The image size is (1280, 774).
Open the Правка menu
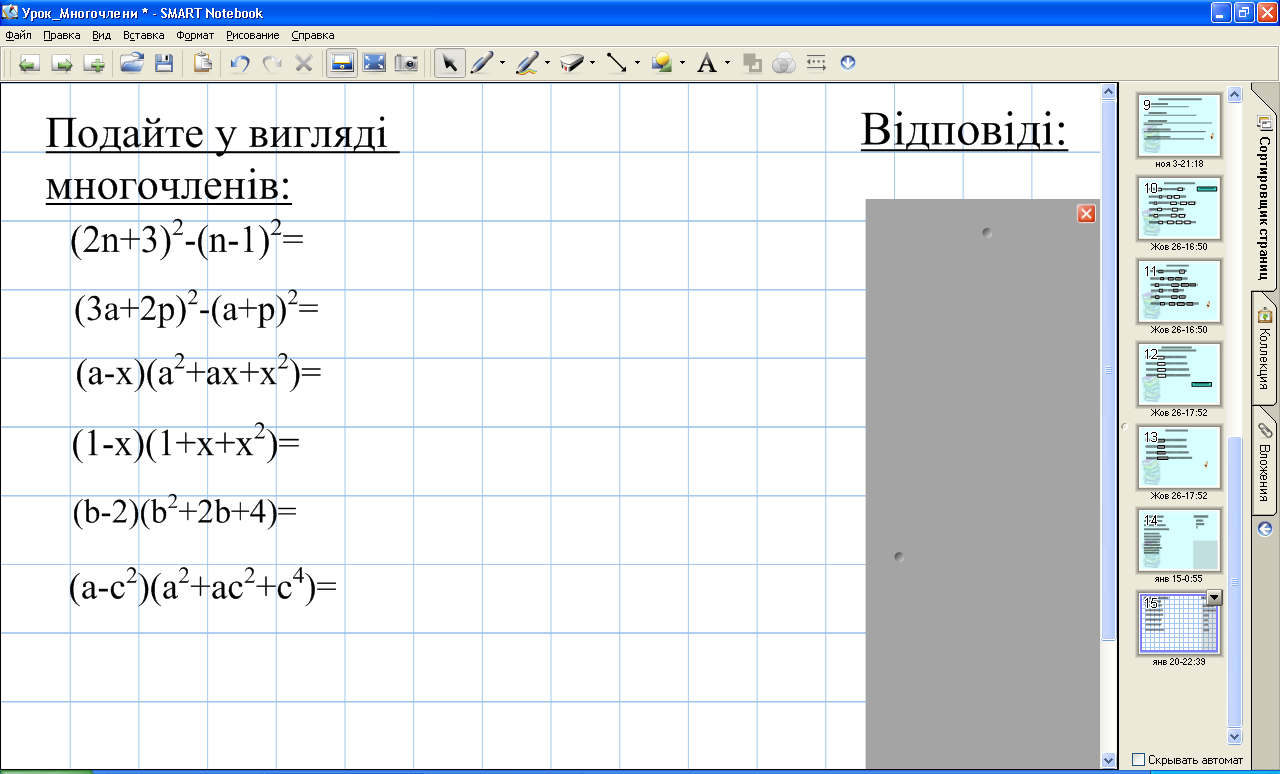pos(62,35)
